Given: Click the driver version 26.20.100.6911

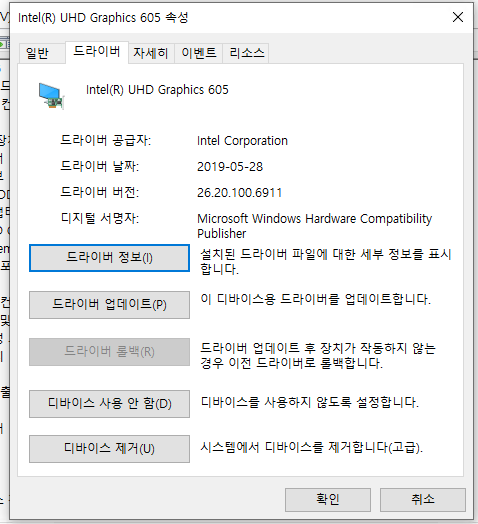Looking at the screenshot, I should [239, 192].
